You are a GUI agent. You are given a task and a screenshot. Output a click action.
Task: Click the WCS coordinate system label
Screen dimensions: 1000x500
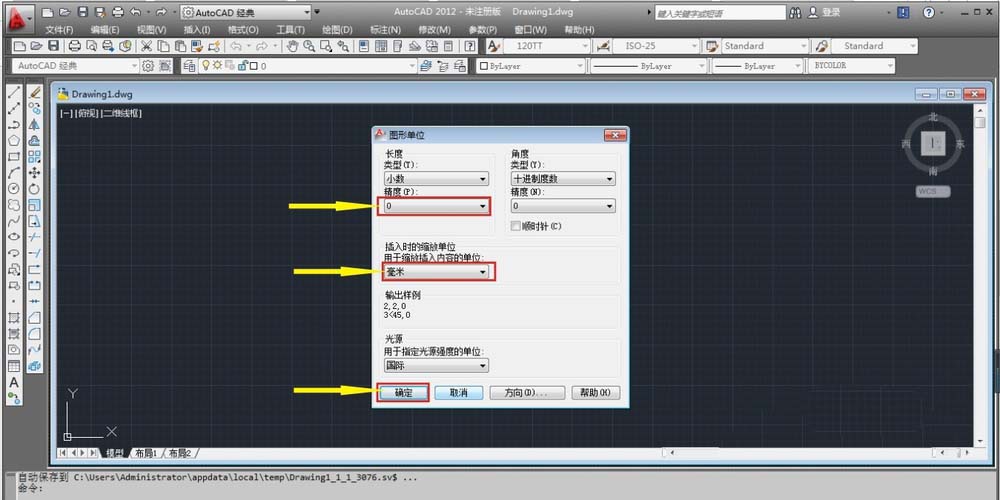[x=933, y=191]
